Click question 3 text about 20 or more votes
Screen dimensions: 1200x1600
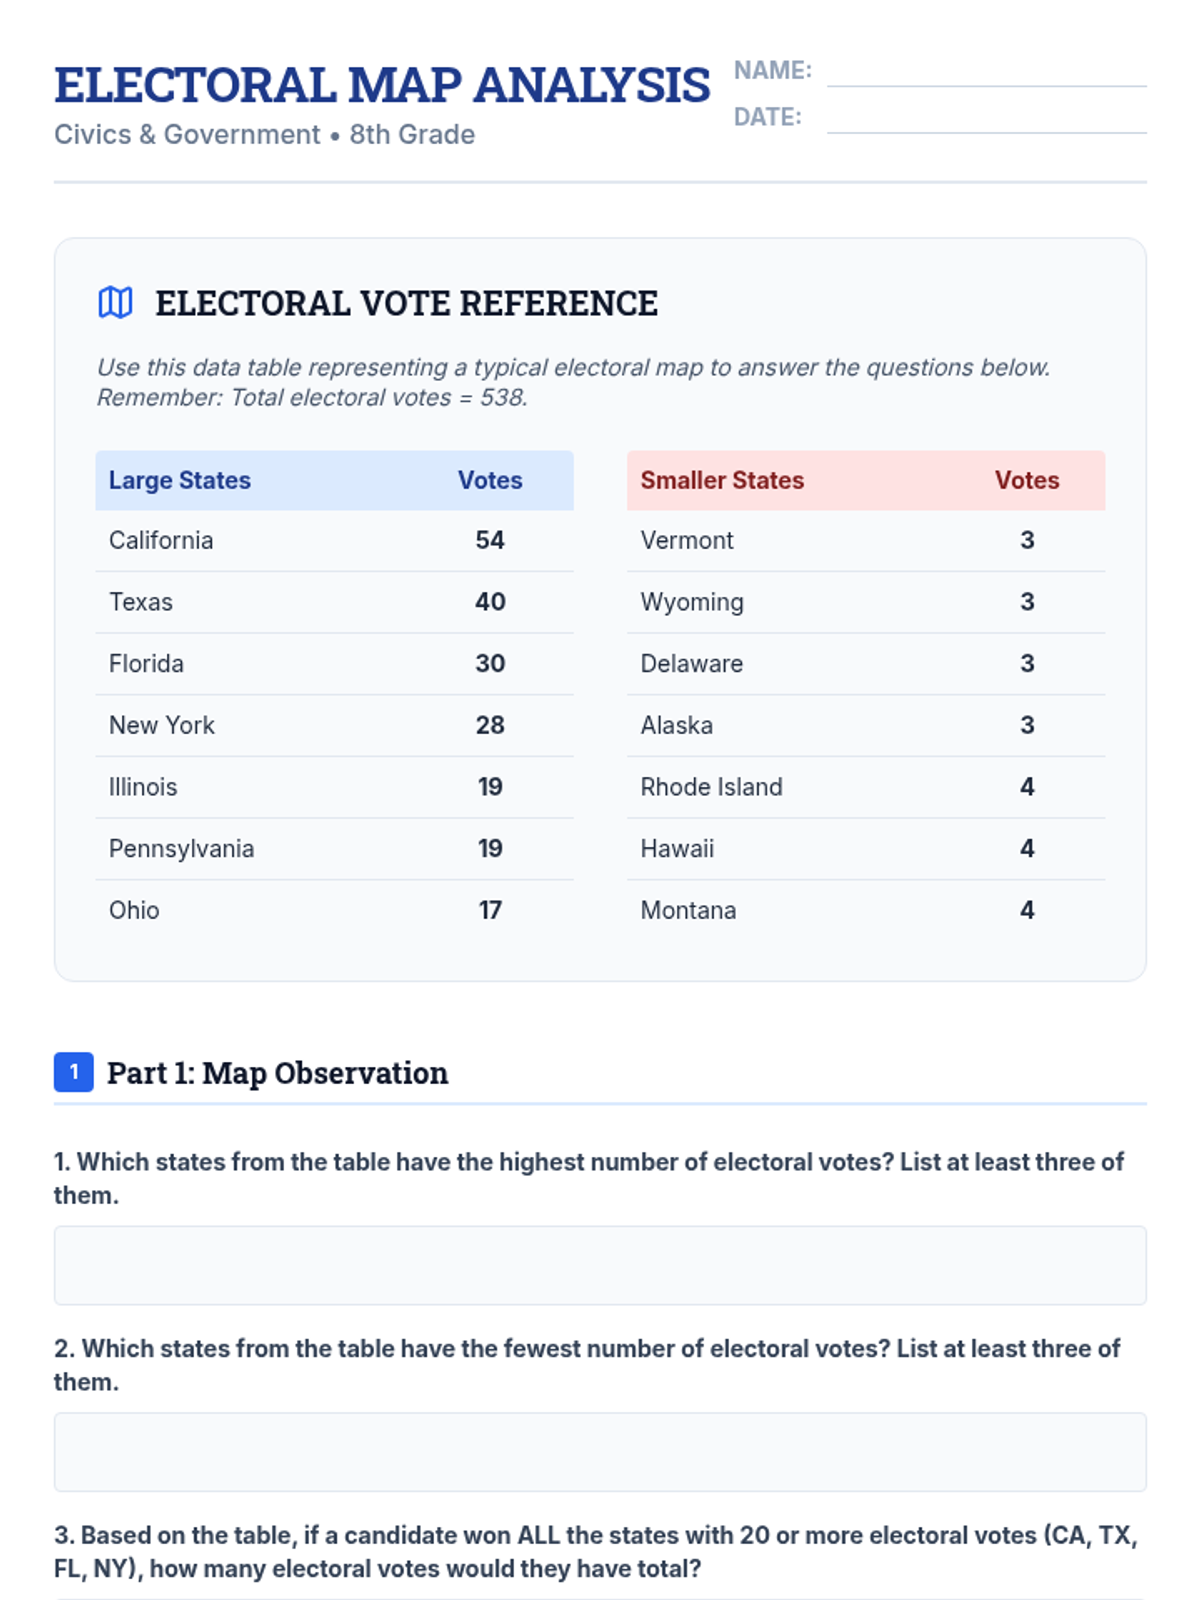(x=596, y=1551)
